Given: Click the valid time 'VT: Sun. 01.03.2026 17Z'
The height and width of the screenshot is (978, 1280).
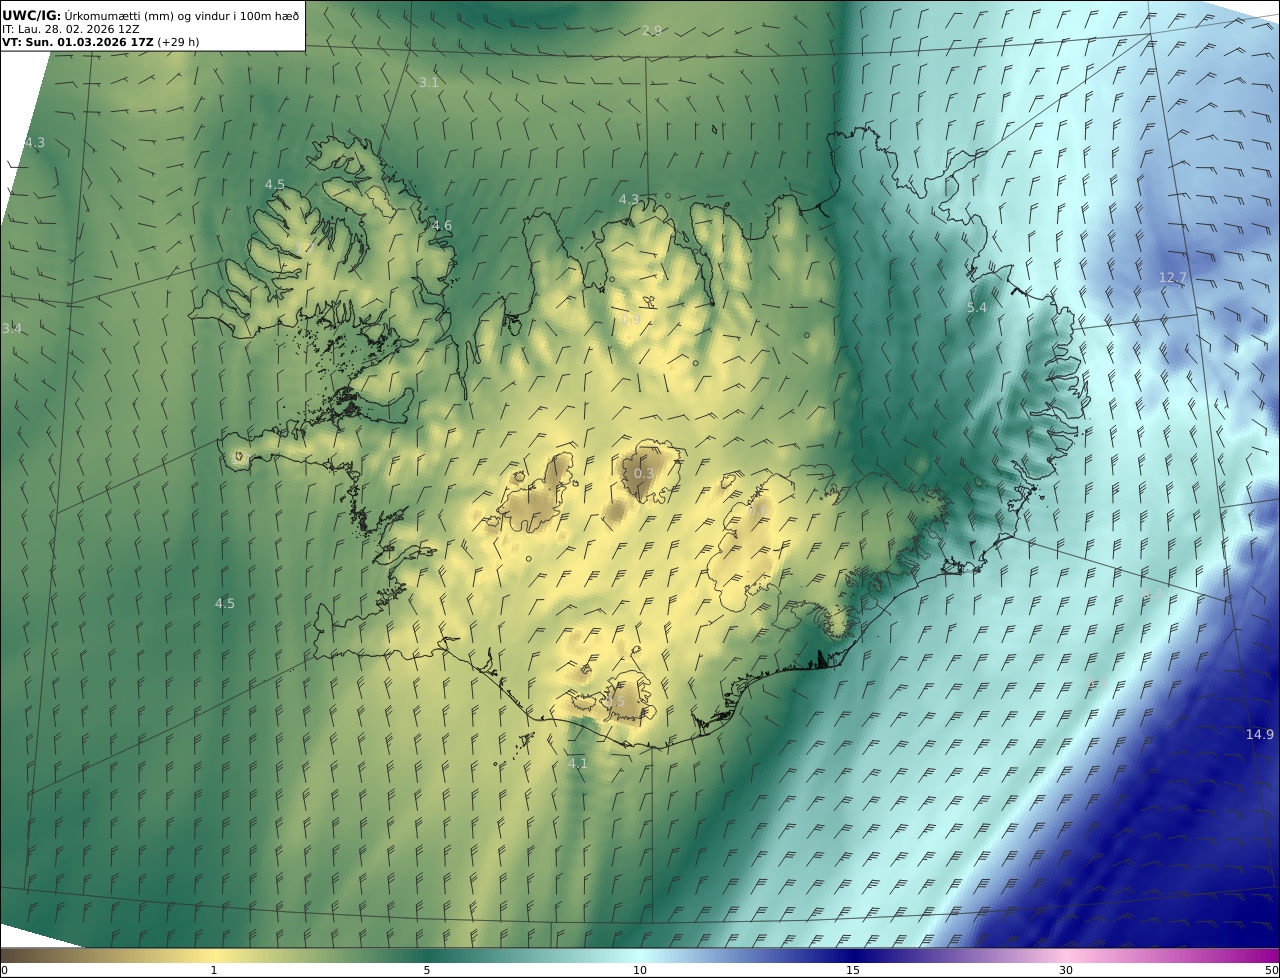Looking at the screenshot, I should click(77, 42).
